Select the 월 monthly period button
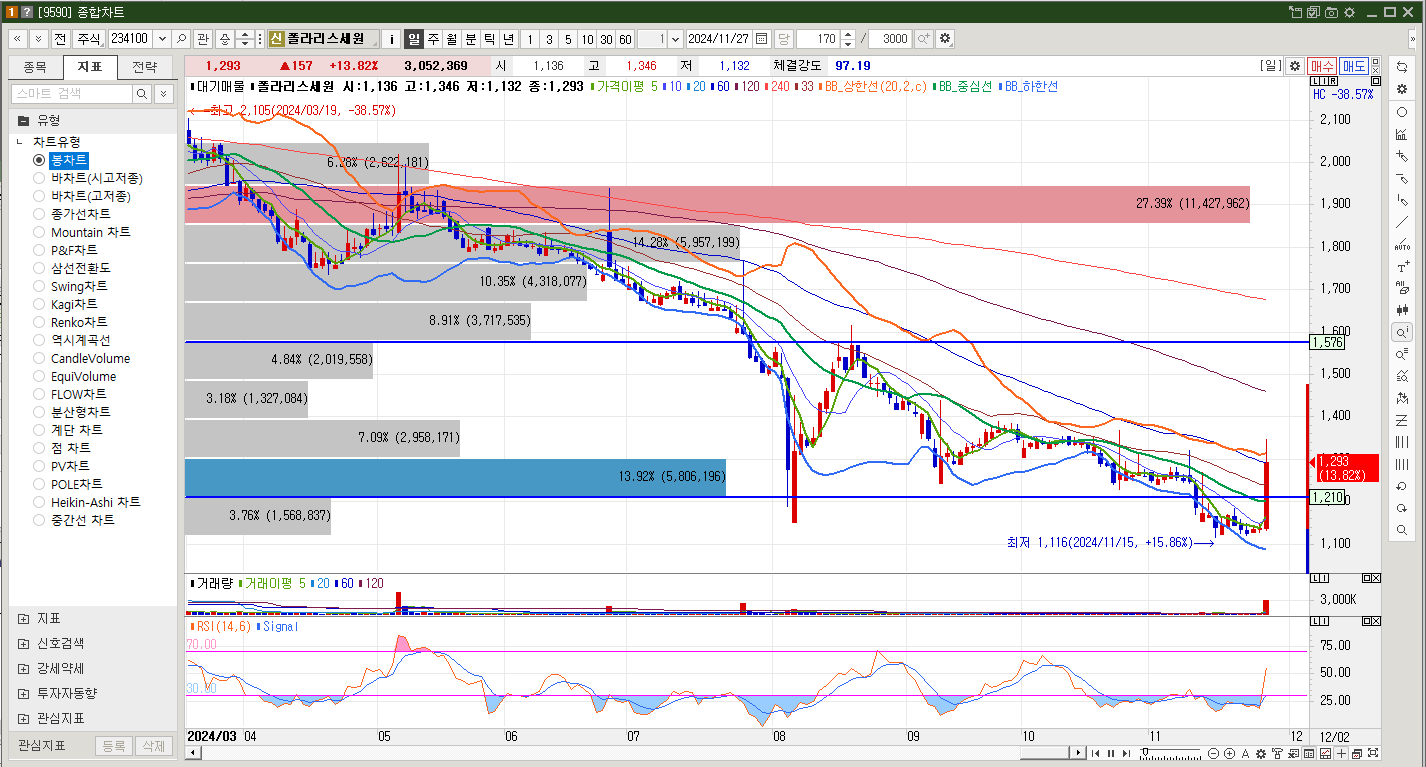 coord(451,39)
